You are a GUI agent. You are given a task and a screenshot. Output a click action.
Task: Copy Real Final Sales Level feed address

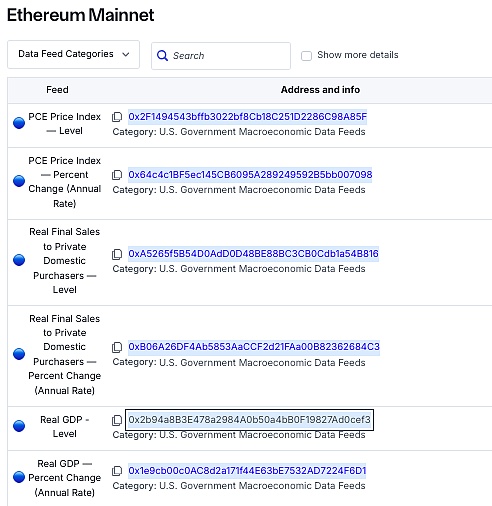pyautogui.click(x=117, y=254)
